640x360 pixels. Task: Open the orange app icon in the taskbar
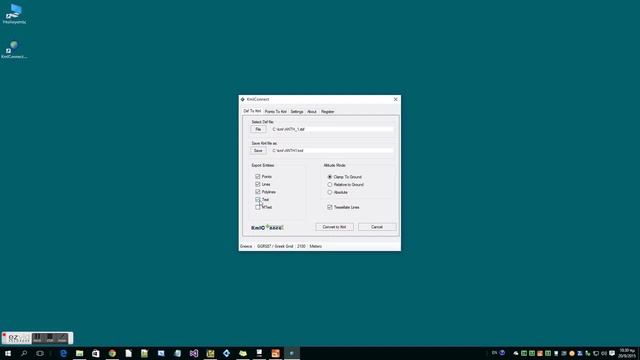tap(276, 353)
